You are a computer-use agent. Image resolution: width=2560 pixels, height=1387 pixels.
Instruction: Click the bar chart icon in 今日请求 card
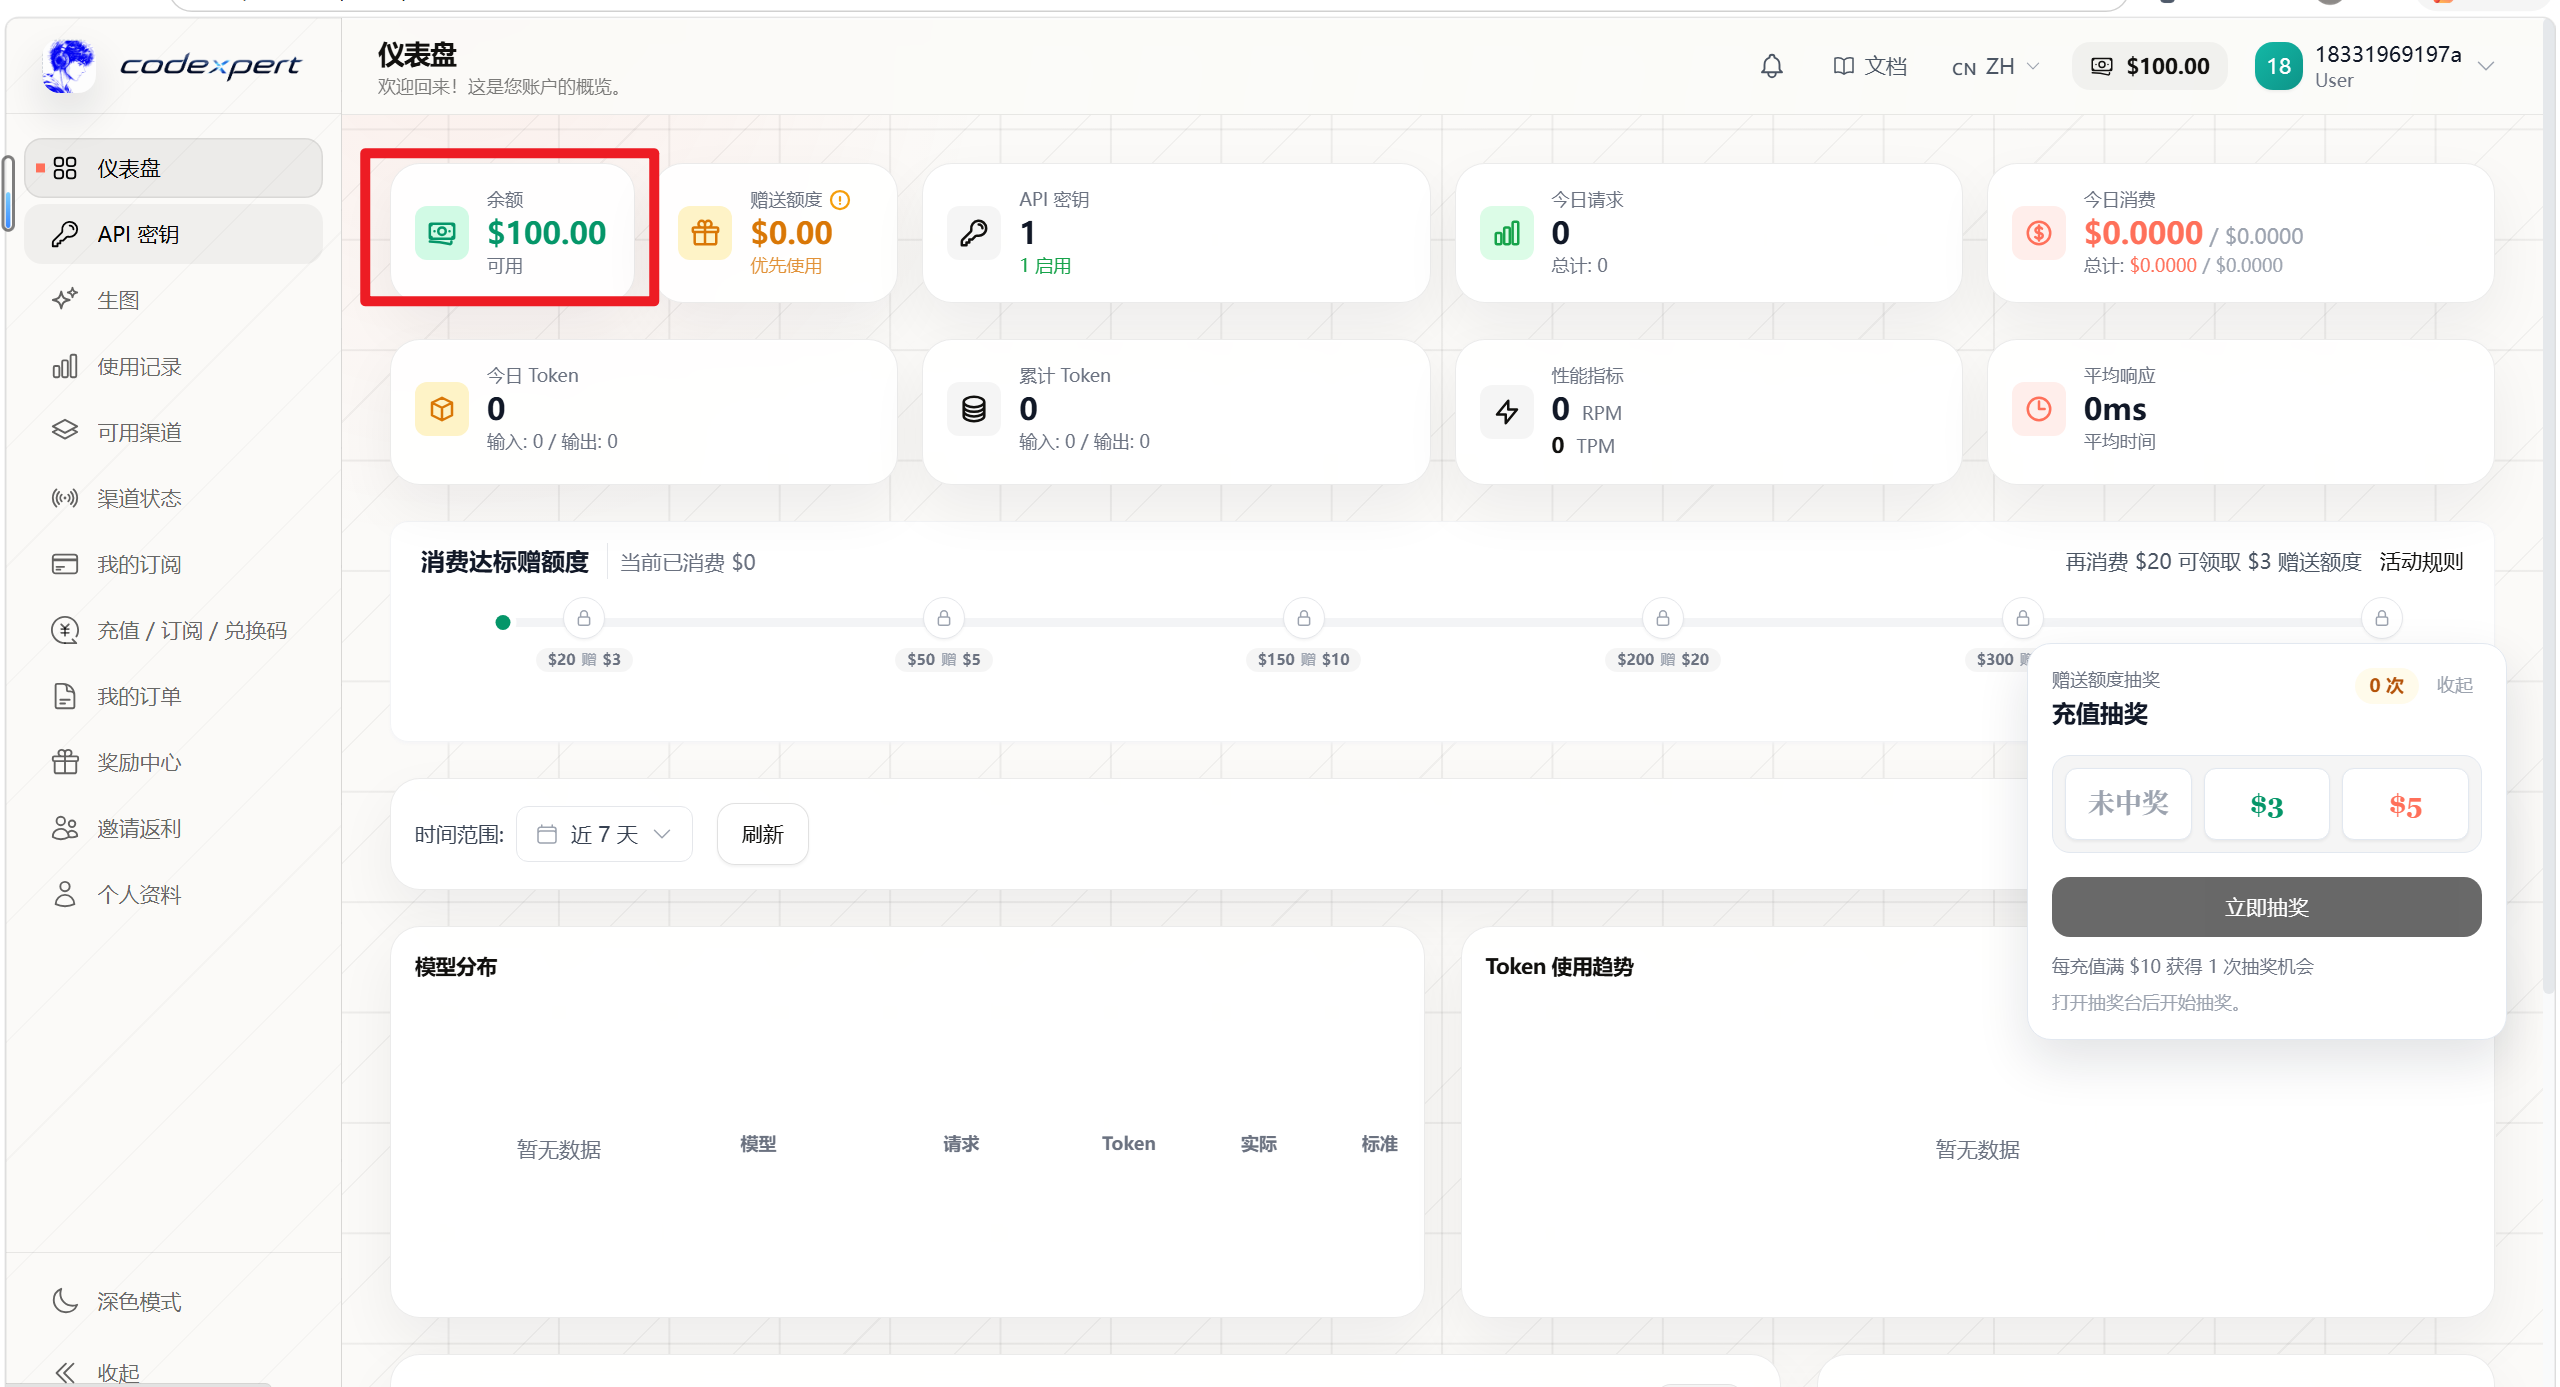pyautogui.click(x=1506, y=233)
